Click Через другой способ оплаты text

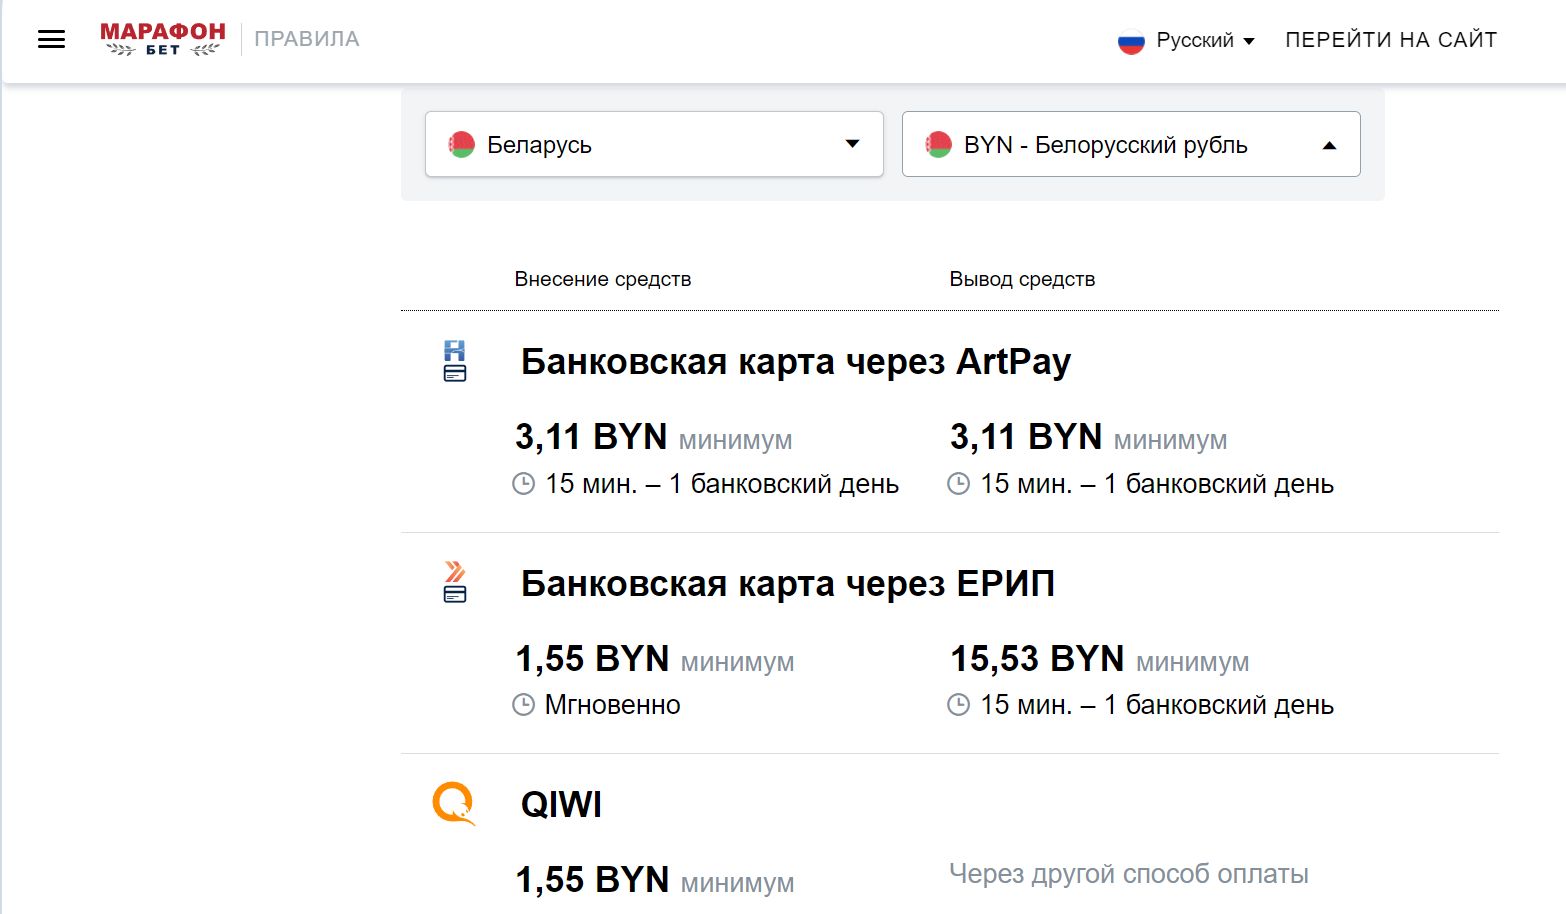[1129, 874]
